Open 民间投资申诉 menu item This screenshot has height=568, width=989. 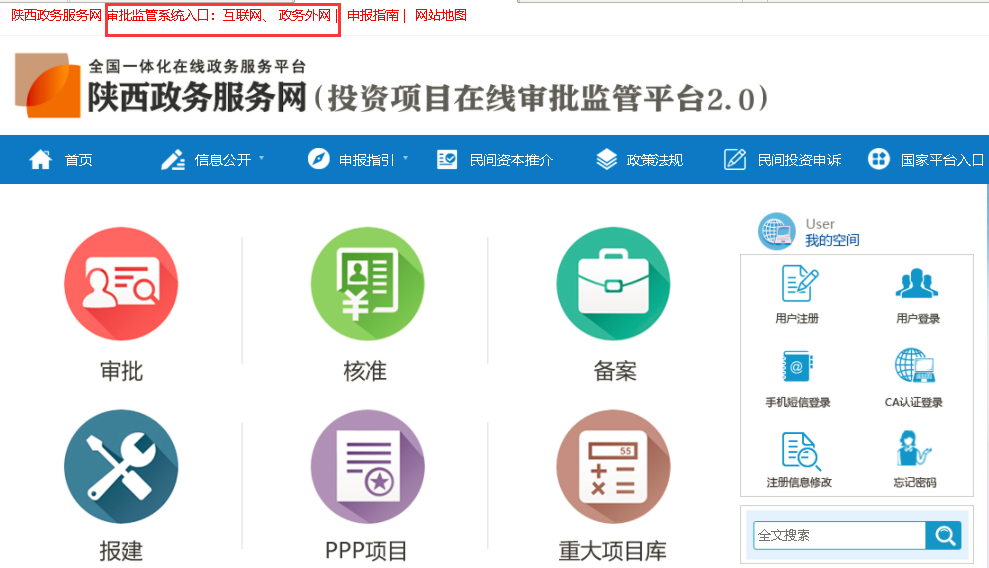[799, 160]
